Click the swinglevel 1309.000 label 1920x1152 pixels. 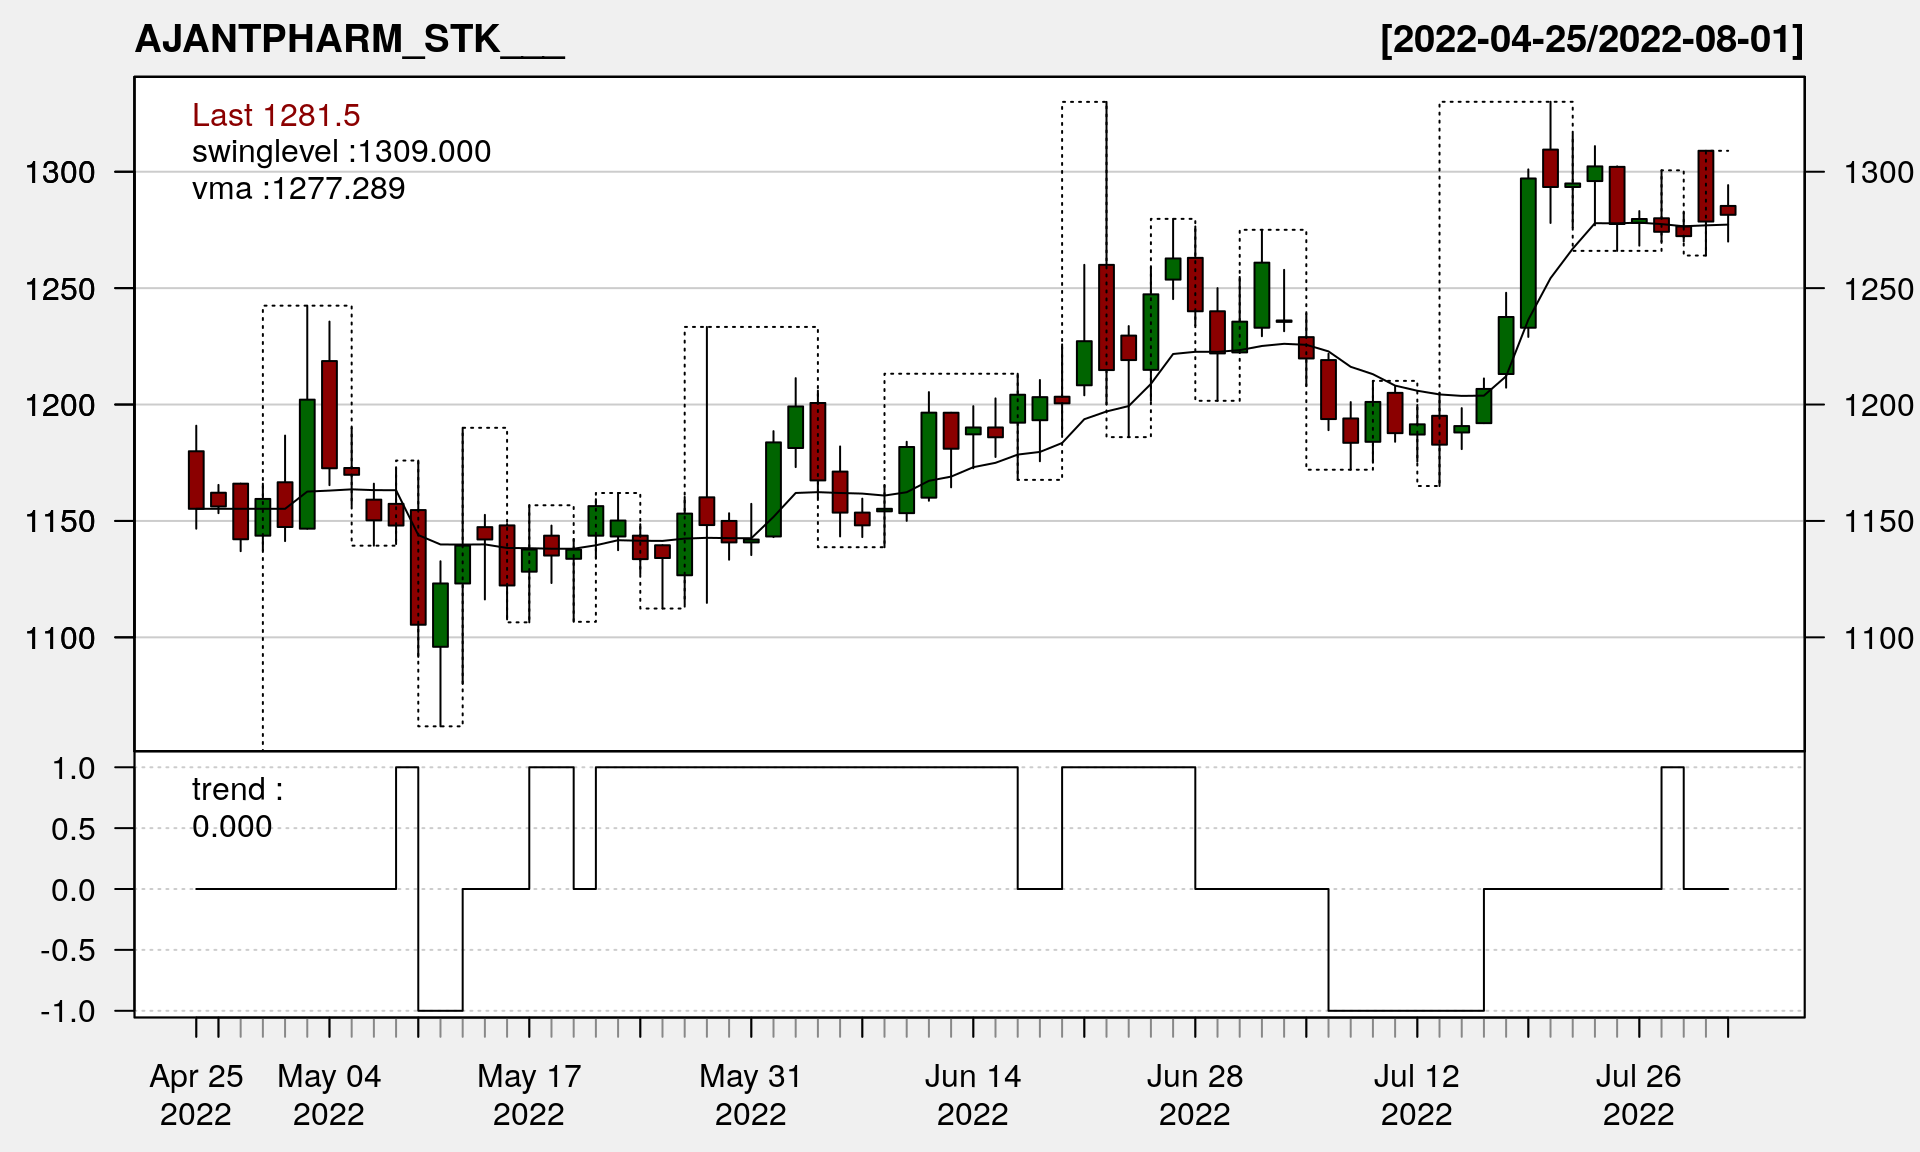pos(341,151)
